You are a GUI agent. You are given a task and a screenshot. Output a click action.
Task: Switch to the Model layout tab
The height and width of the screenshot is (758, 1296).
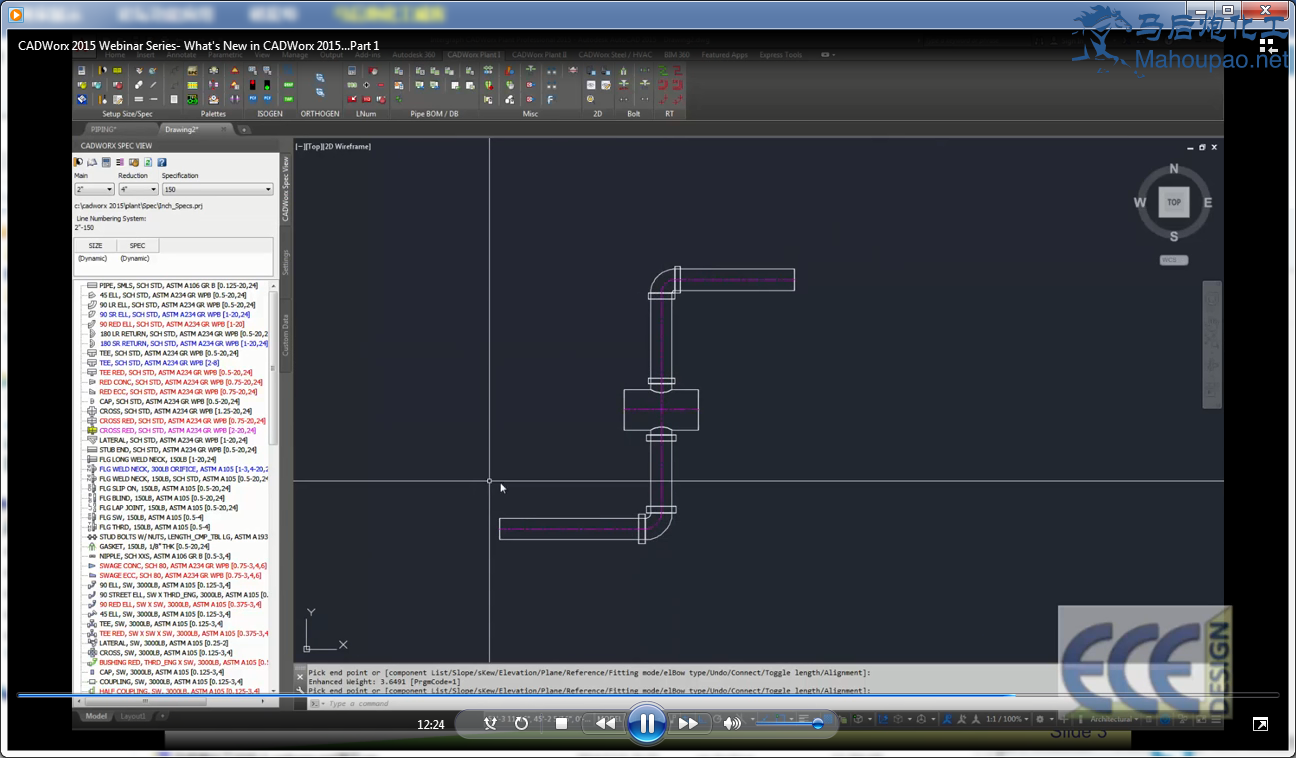[x=96, y=716]
